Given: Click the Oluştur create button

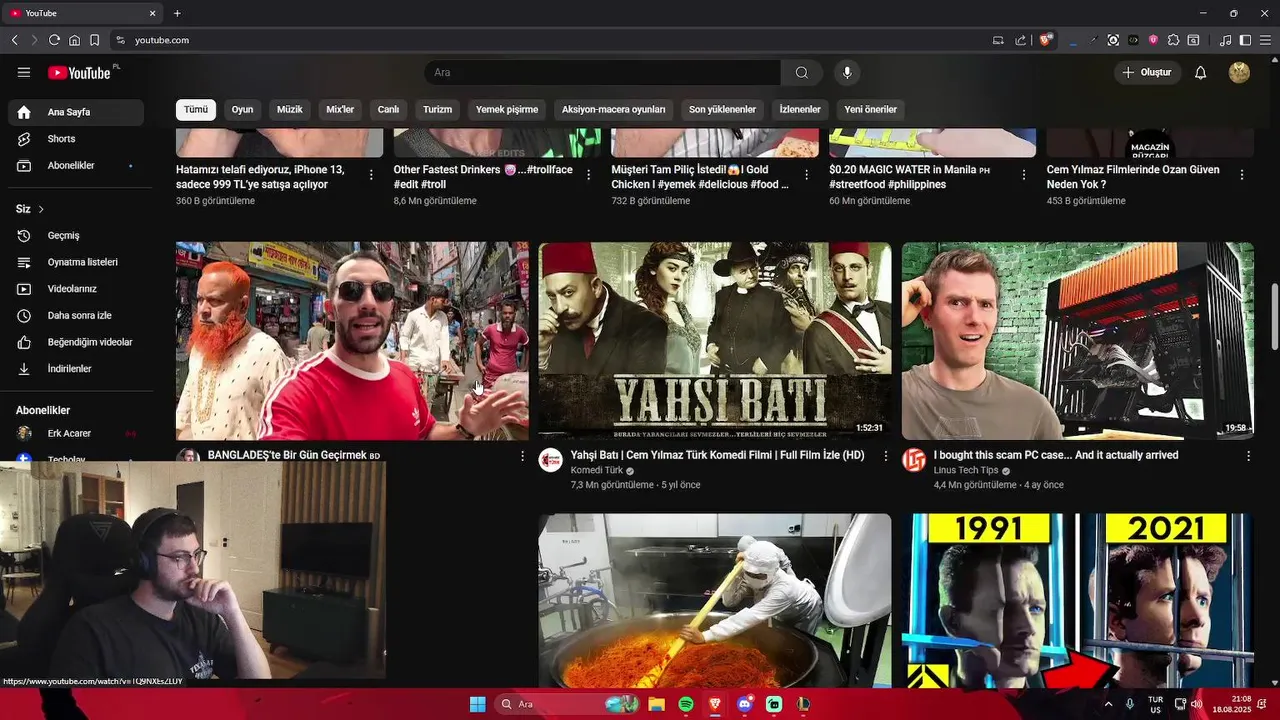Looking at the screenshot, I should pyautogui.click(x=1147, y=72).
